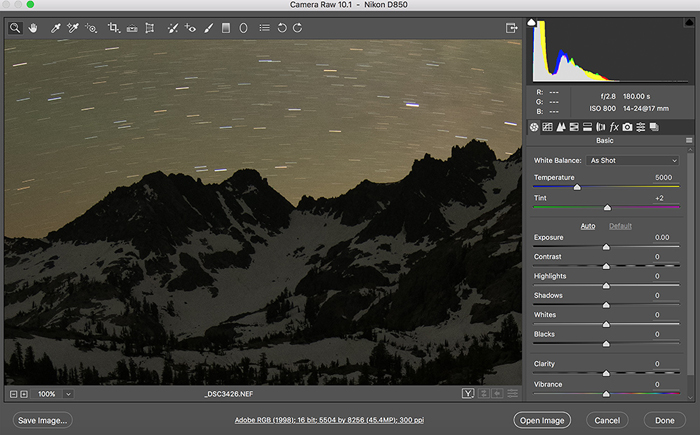Toggle full screen mode button
This screenshot has height=435, width=700.
click(511, 28)
